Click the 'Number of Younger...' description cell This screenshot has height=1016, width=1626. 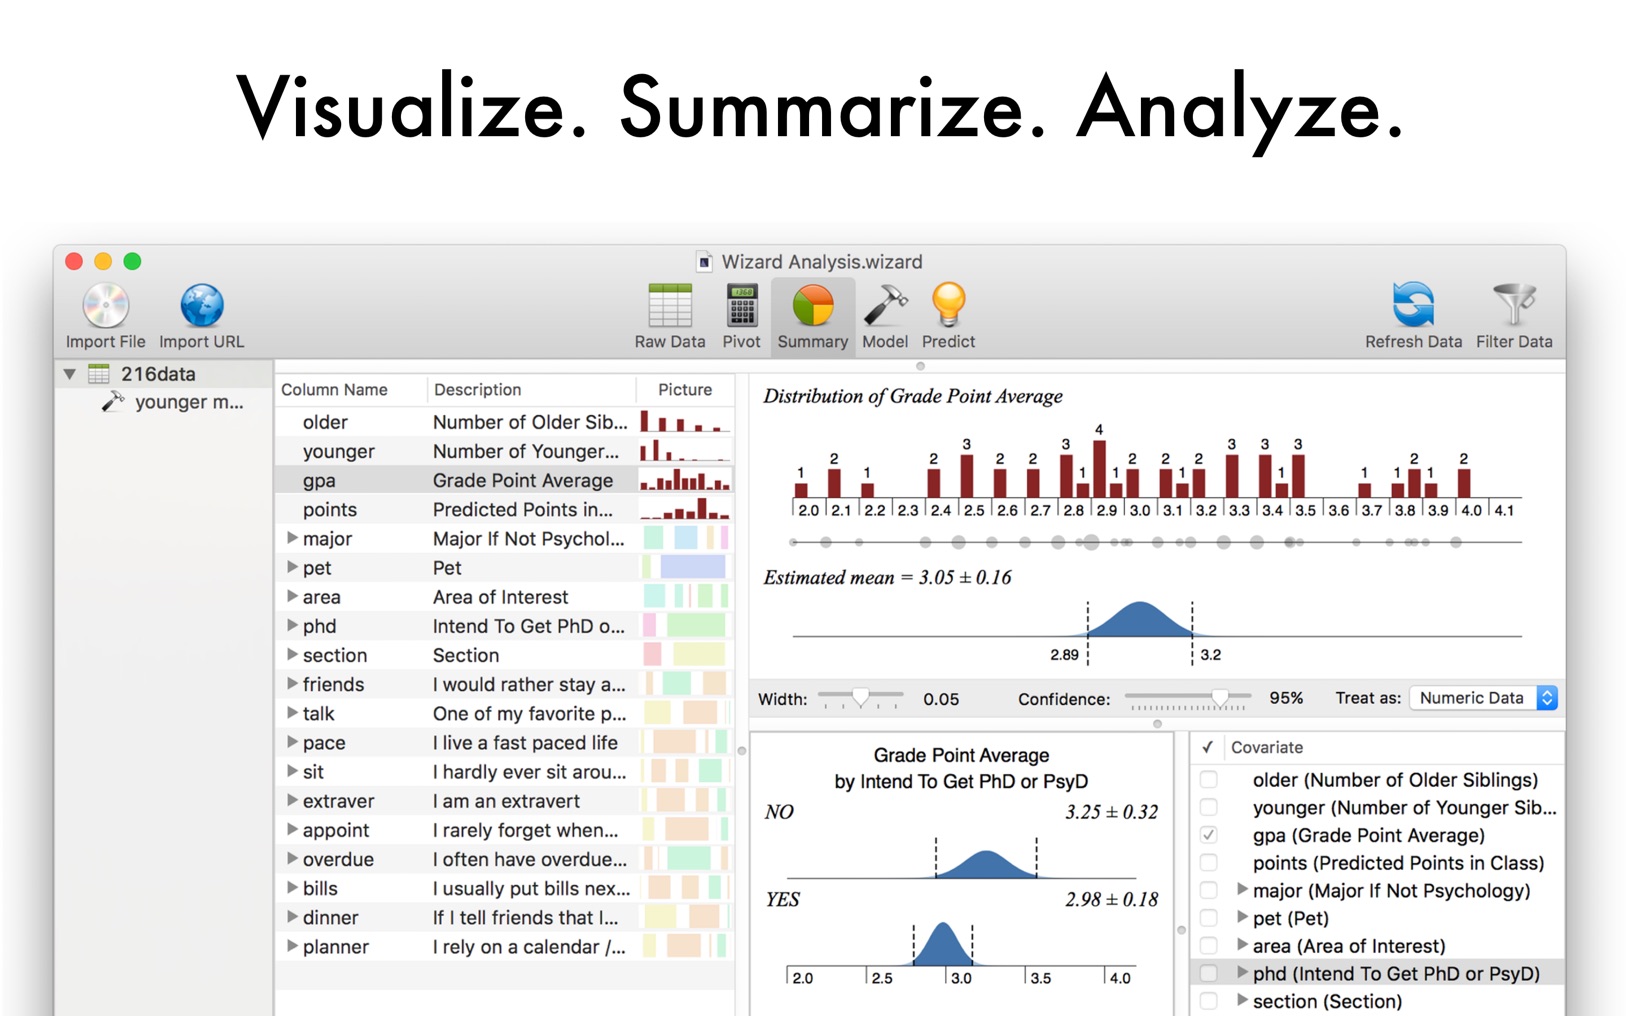pos(526,451)
